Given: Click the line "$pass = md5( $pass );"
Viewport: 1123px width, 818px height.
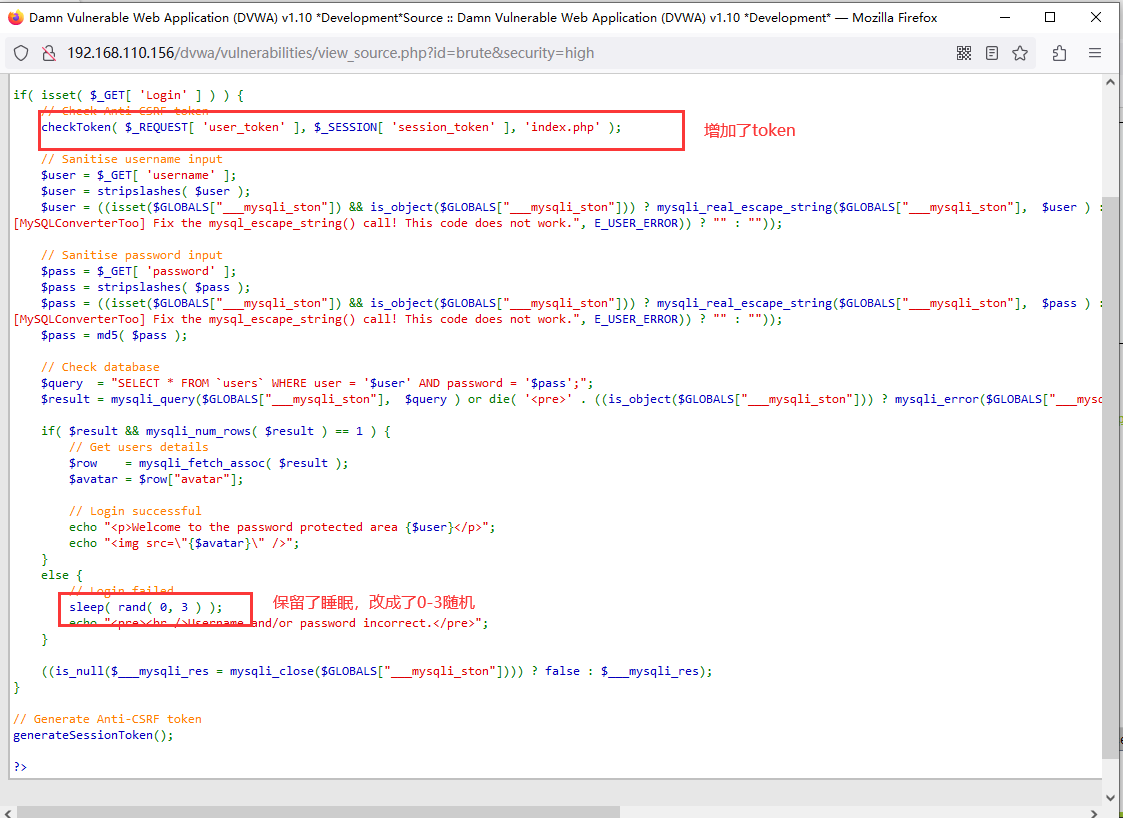Looking at the screenshot, I should [115, 335].
